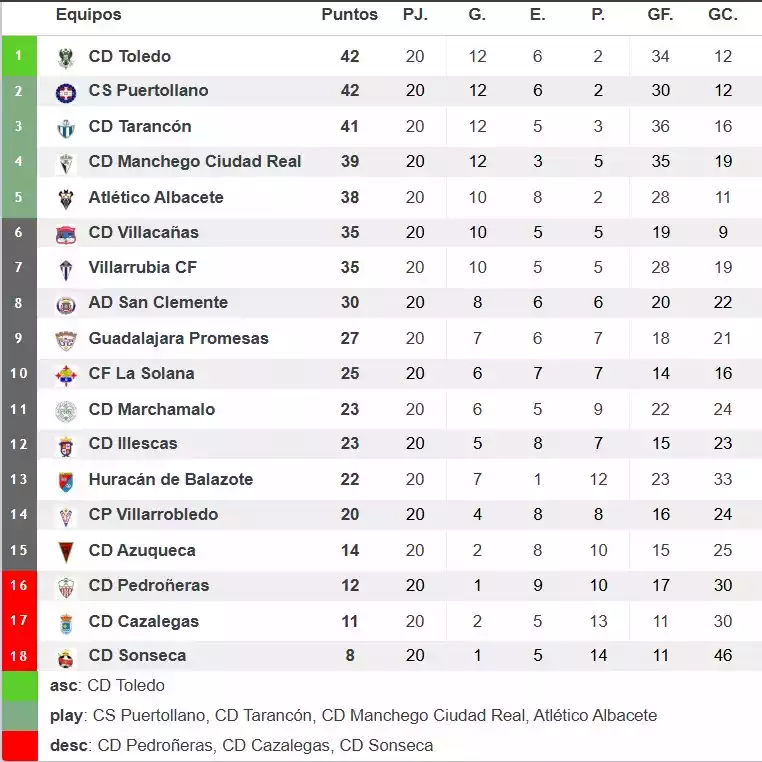Click the Atlético Albacete team crest
The image size is (762, 762).
point(66,198)
